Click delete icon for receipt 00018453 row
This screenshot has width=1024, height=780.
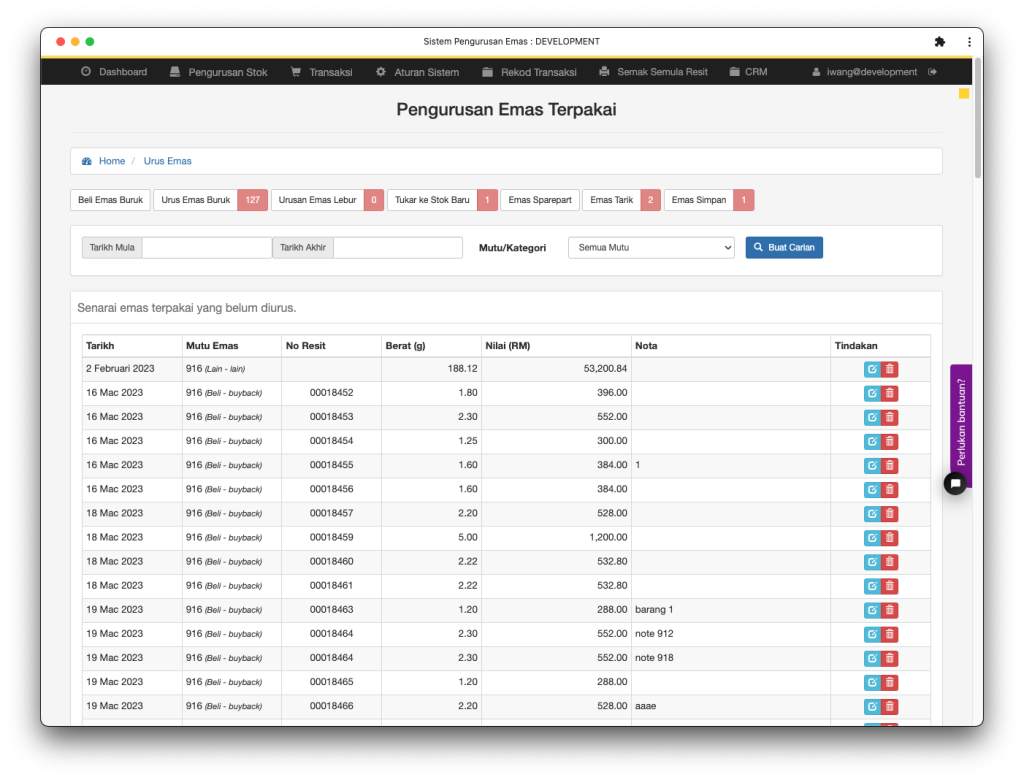coord(890,417)
